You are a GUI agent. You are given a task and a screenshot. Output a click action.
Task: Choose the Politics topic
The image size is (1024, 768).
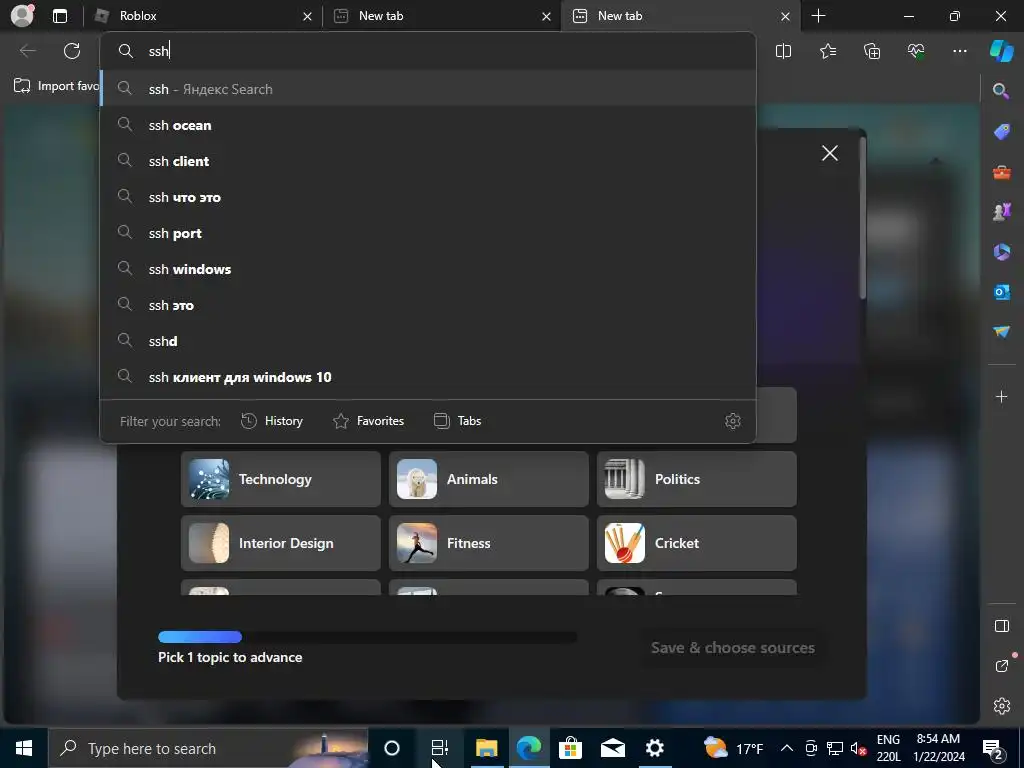pos(697,479)
